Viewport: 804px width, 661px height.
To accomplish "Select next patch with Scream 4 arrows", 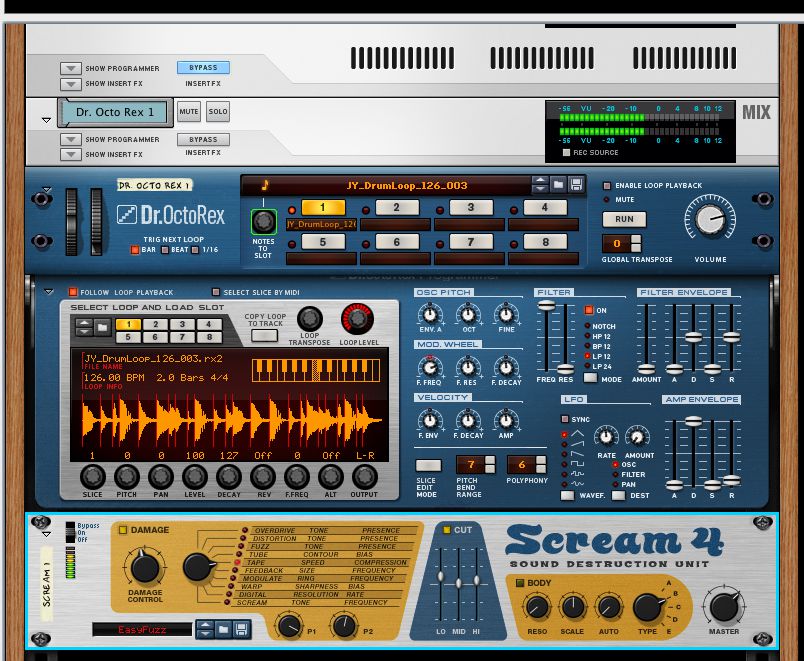I will 205,633.
